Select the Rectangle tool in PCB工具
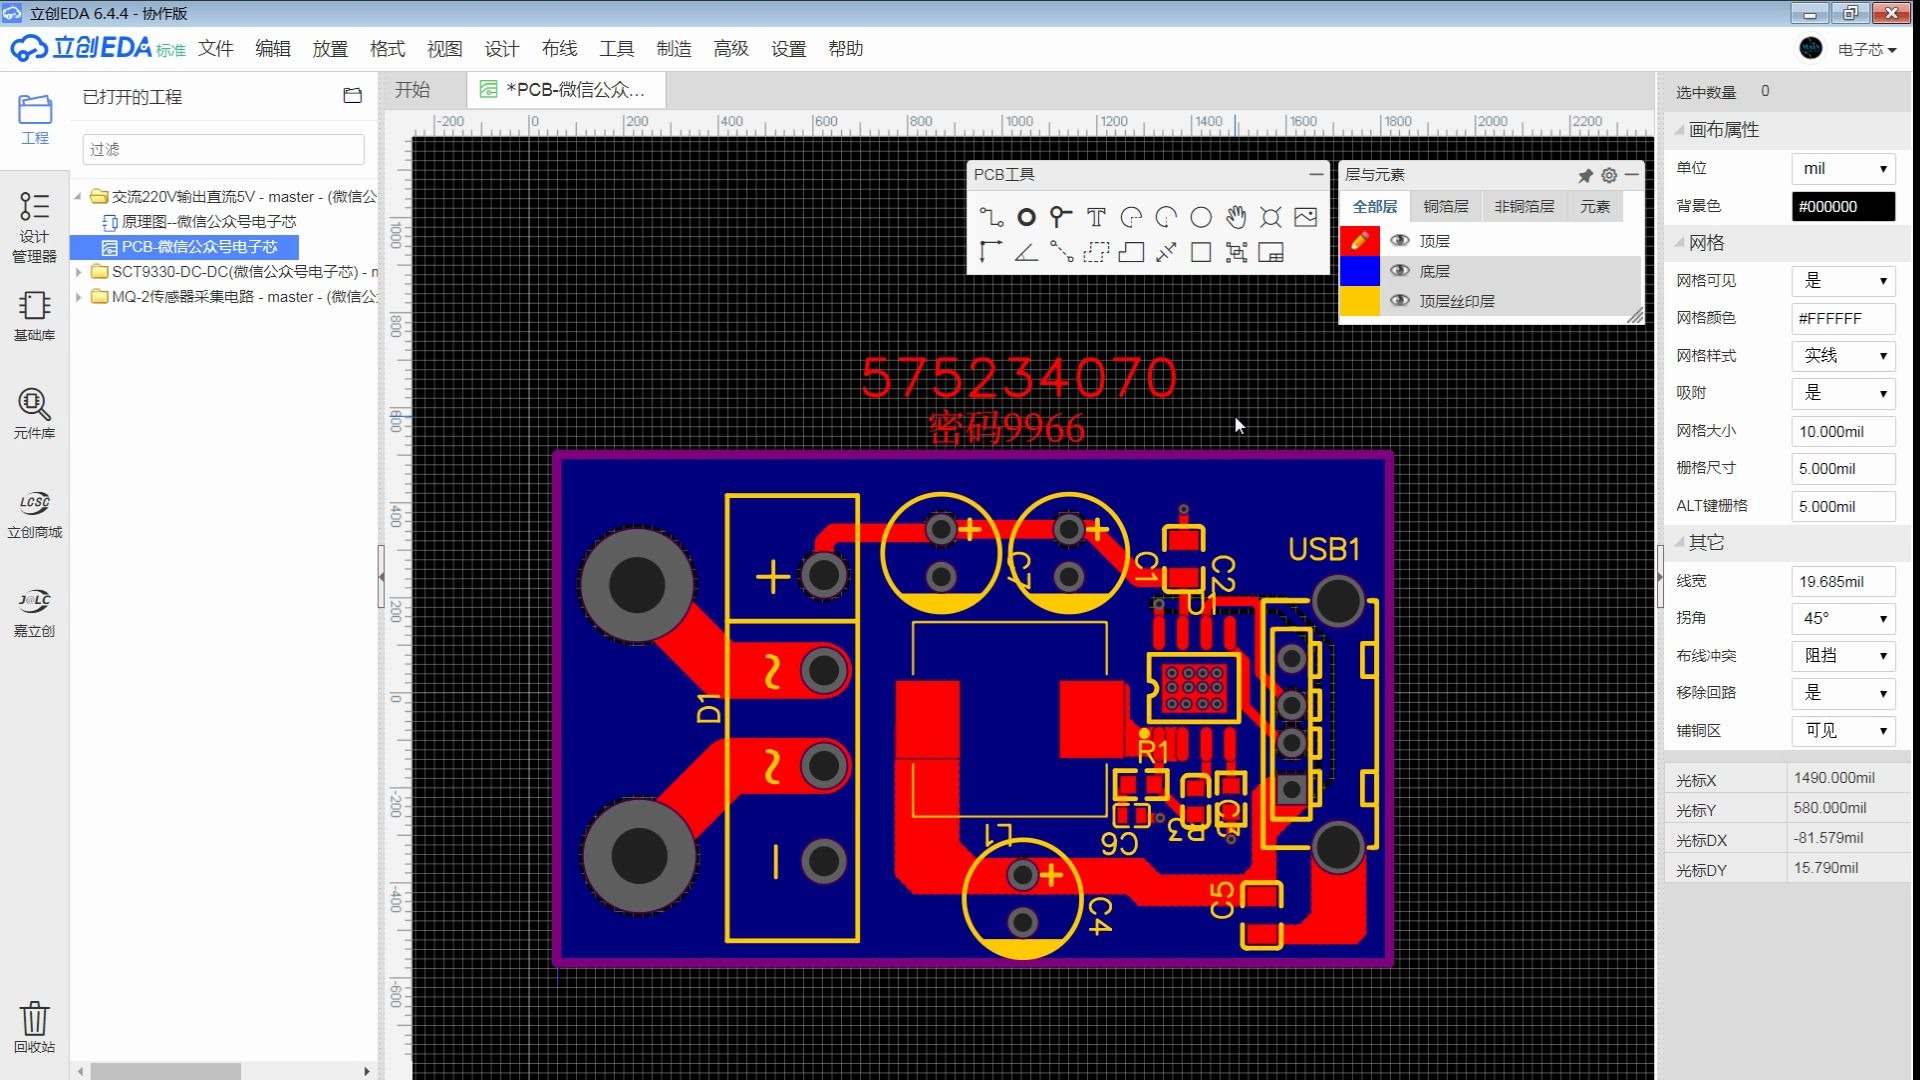The image size is (1920, 1080). pos(1201,252)
